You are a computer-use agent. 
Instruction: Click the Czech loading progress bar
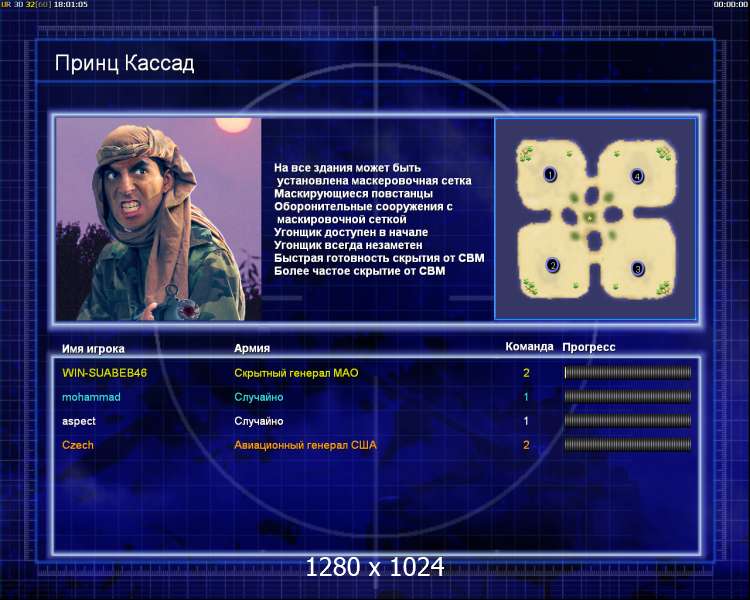coord(628,444)
